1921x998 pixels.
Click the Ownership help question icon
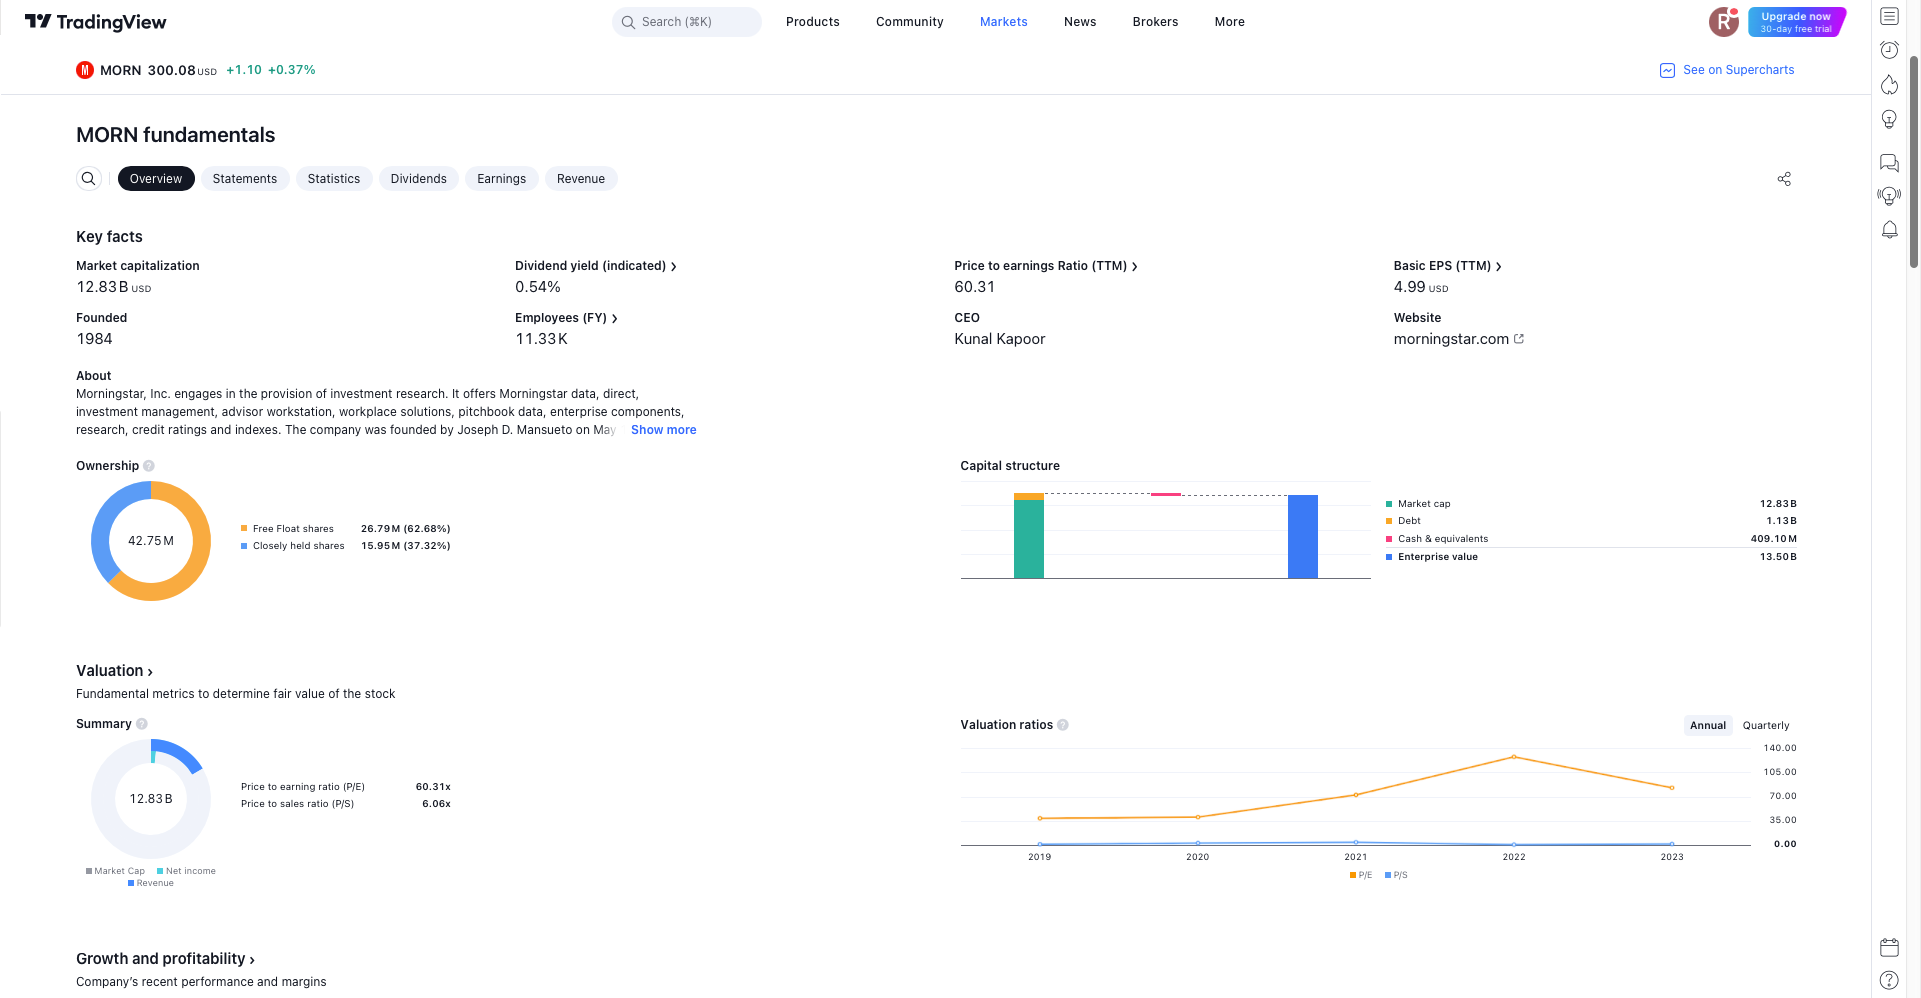(149, 466)
